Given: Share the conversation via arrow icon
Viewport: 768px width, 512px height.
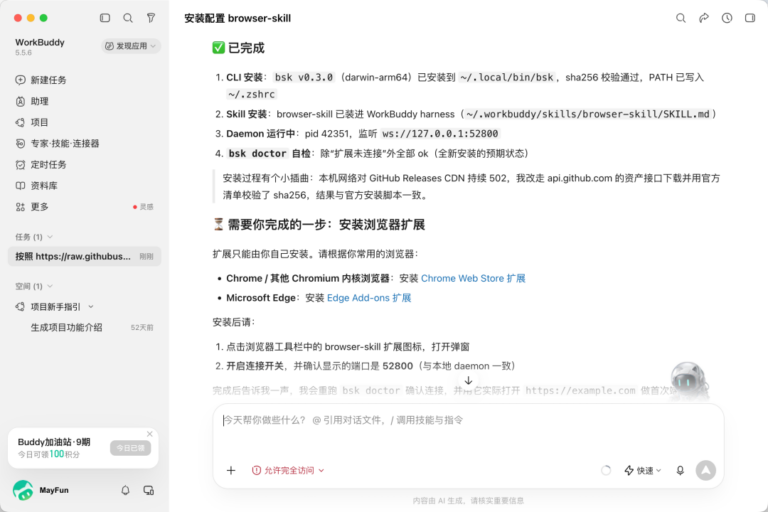Looking at the screenshot, I should (704, 18).
